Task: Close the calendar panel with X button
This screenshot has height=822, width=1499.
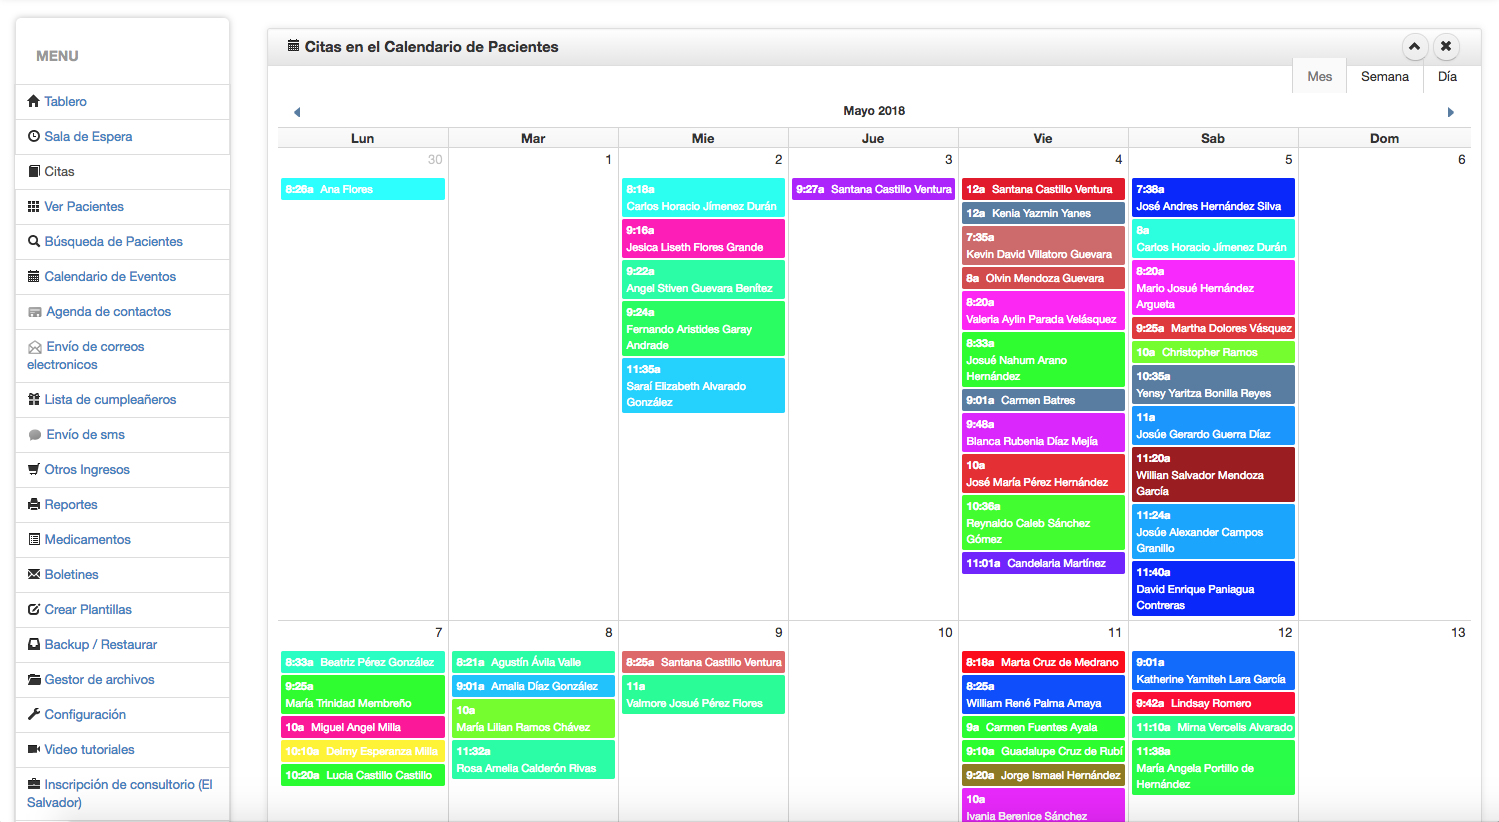Action: click(x=1446, y=46)
